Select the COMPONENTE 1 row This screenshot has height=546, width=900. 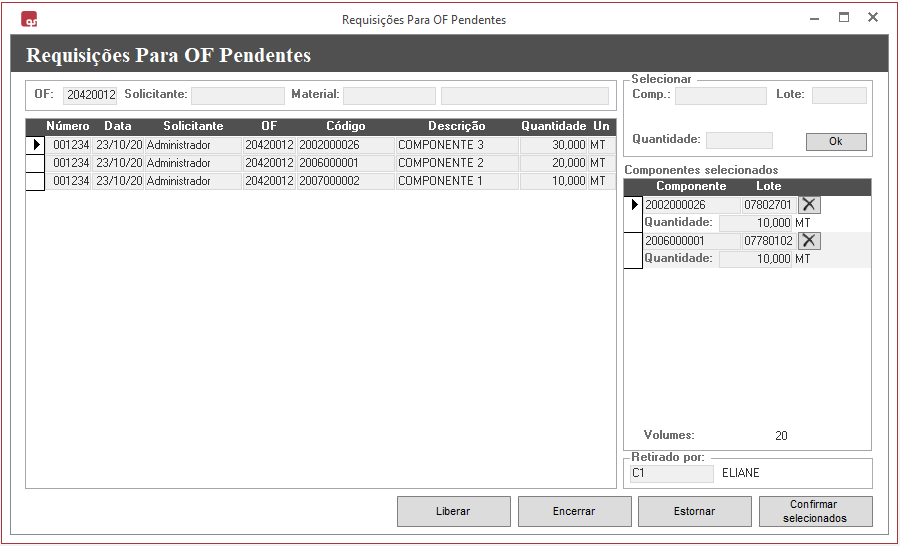(455, 181)
